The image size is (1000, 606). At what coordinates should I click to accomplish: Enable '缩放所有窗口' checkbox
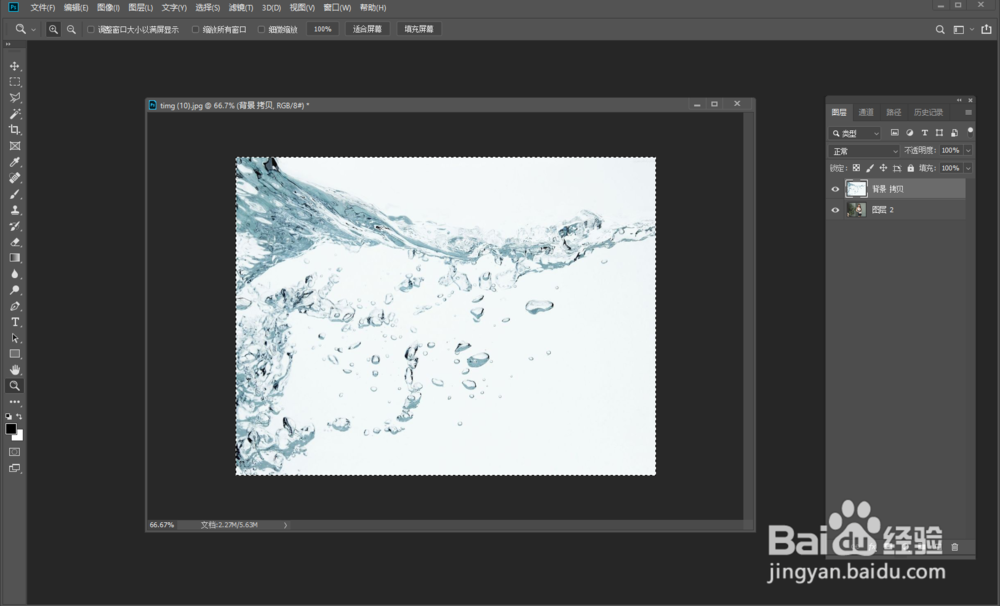(x=195, y=29)
